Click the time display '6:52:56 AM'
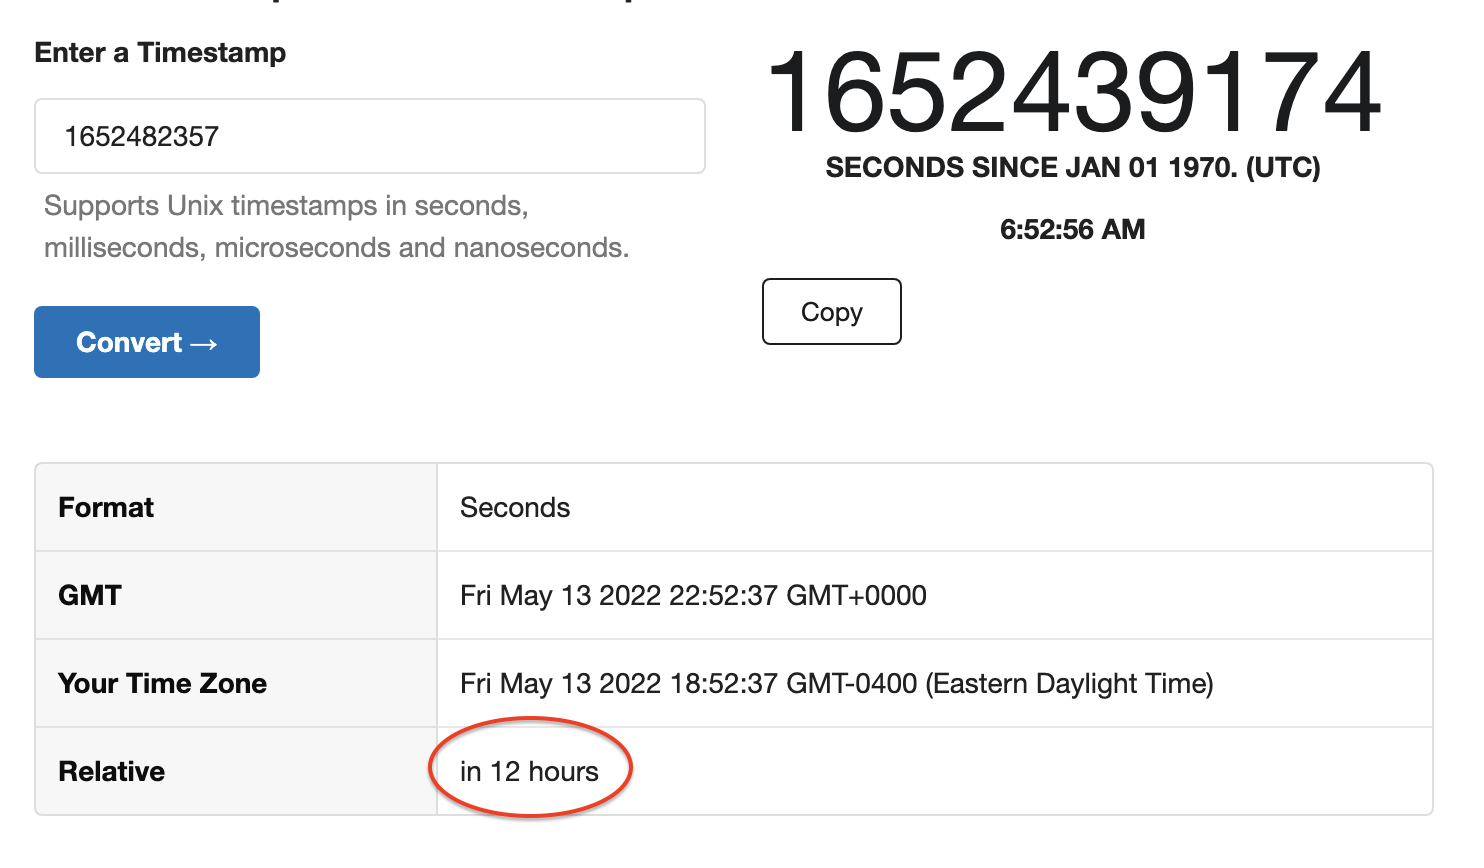 pos(1071,229)
